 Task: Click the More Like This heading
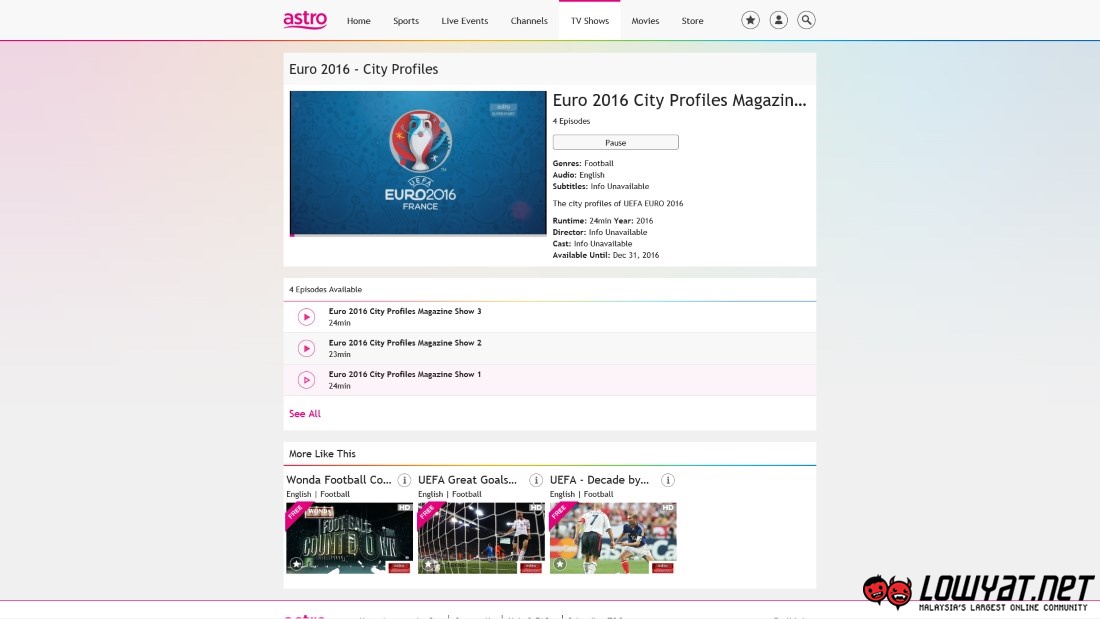(322, 454)
